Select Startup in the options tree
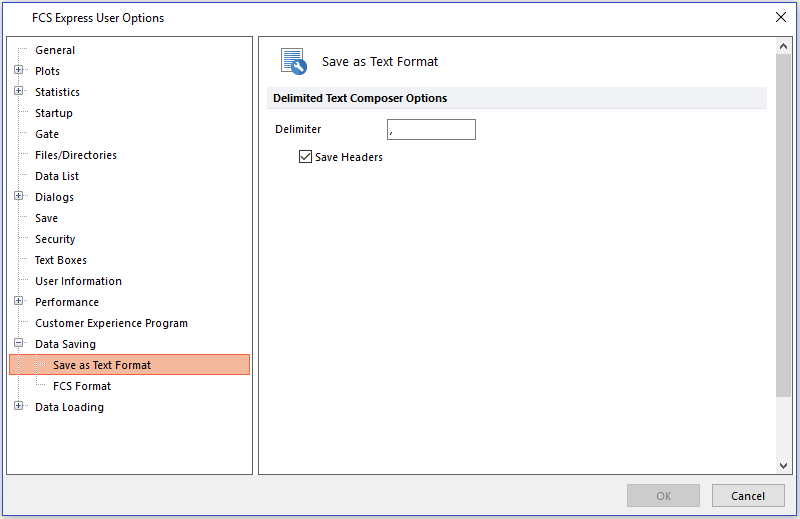The width and height of the screenshot is (800, 519). [54, 113]
